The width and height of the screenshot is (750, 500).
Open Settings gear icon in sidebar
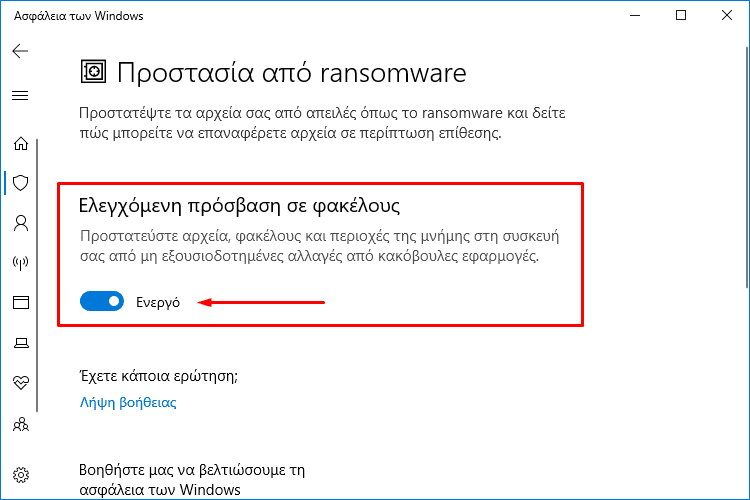pyautogui.click(x=21, y=475)
